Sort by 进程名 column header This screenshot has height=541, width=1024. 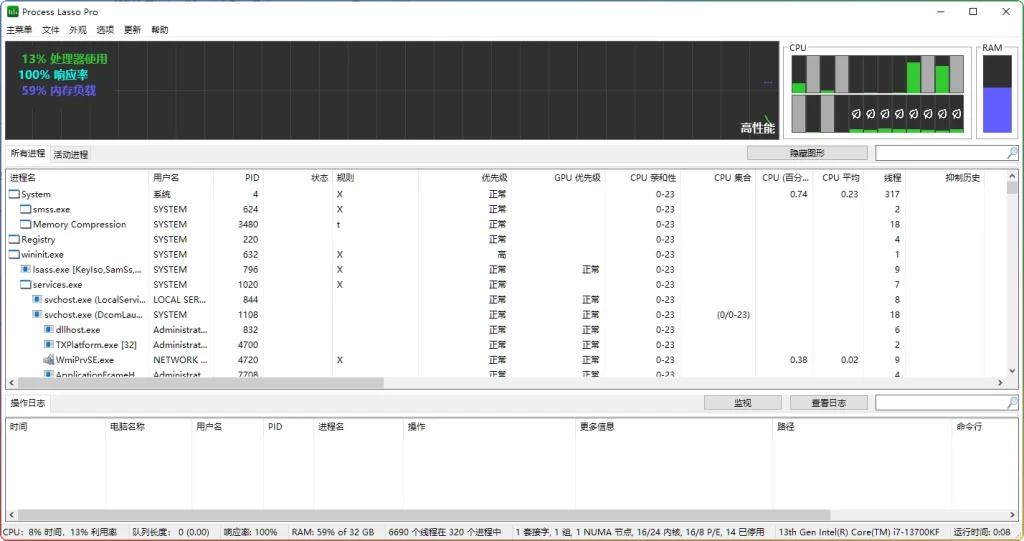point(77,178)
